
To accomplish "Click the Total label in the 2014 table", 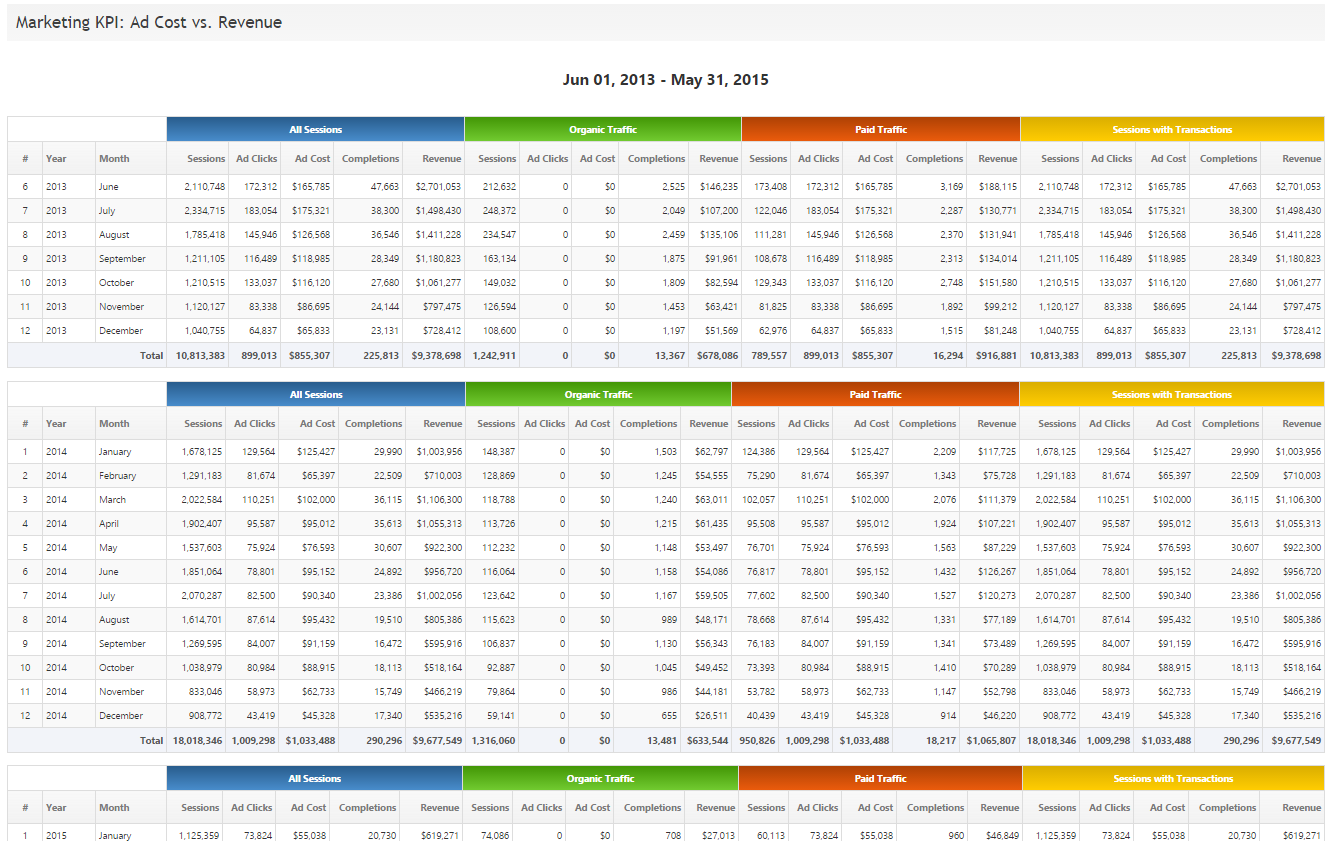I will click(x=151, y=741).
